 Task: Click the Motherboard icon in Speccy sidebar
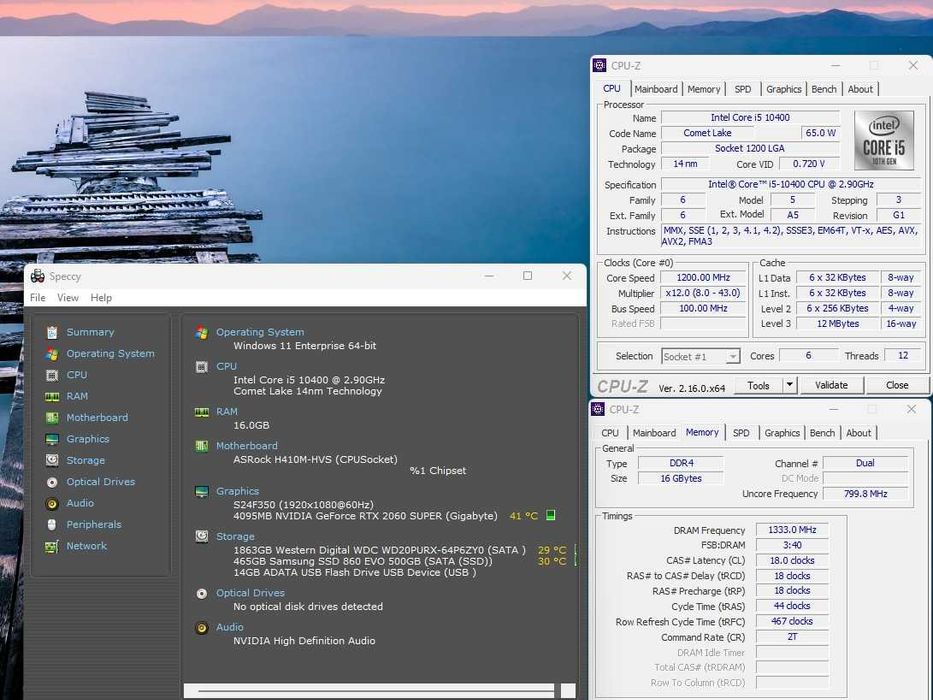(52, 418)
